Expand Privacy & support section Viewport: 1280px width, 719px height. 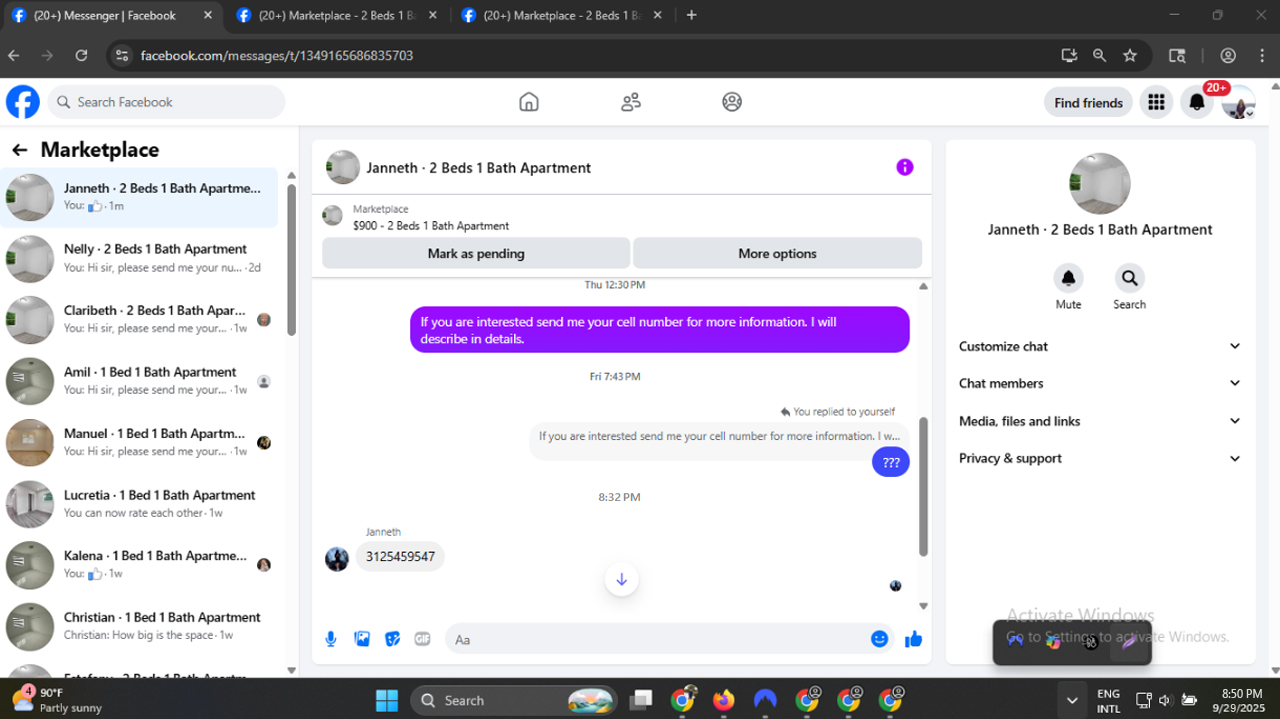[x=1100, y=458]
